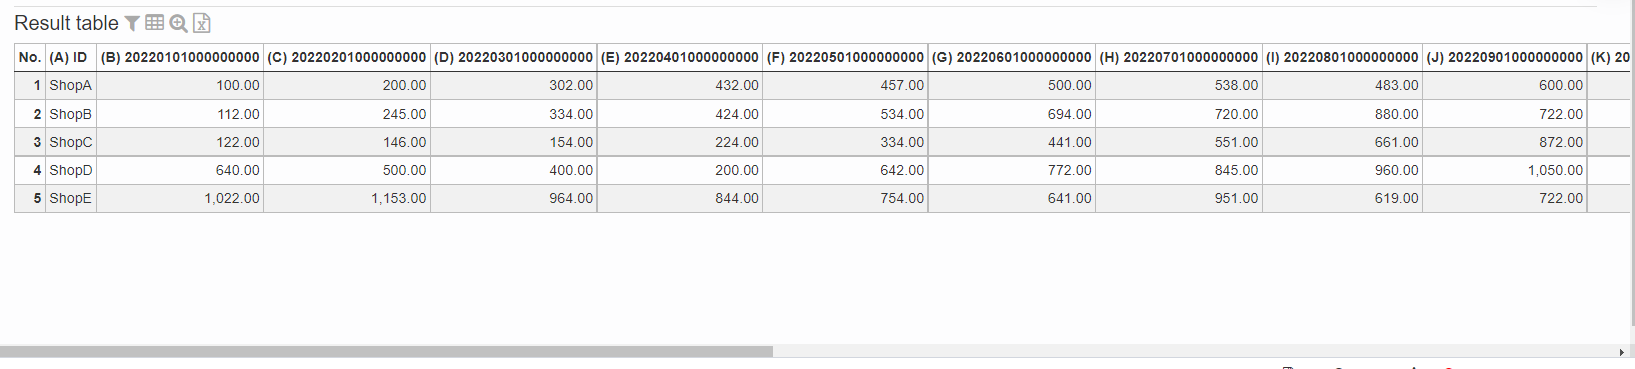
Task: Click the table grid view icon
Action: 155,22
